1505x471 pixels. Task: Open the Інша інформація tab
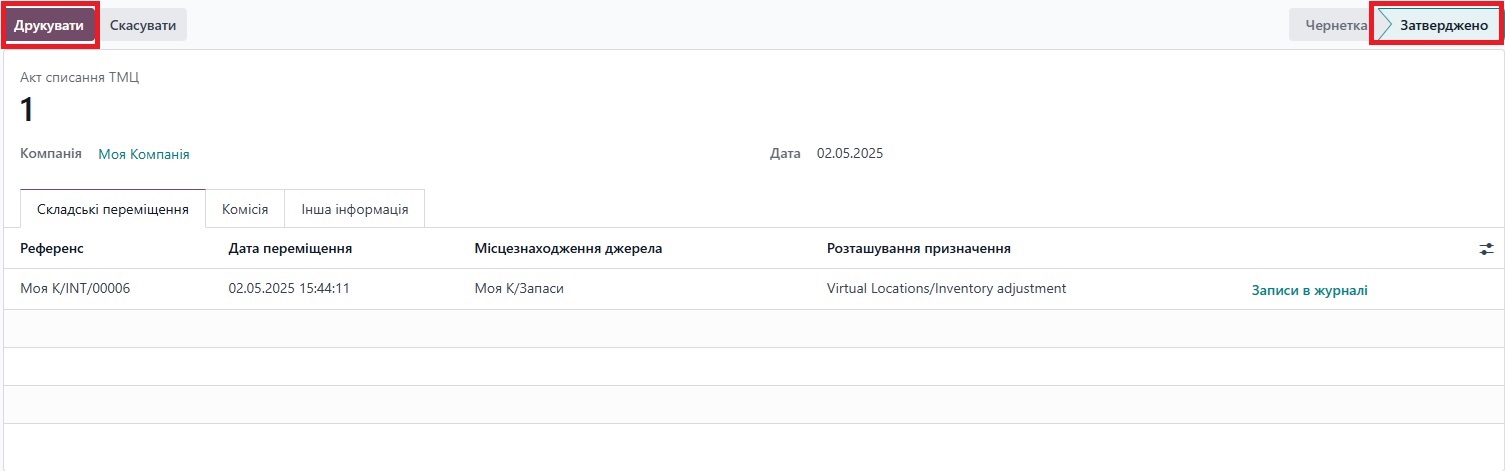(355, 209)
